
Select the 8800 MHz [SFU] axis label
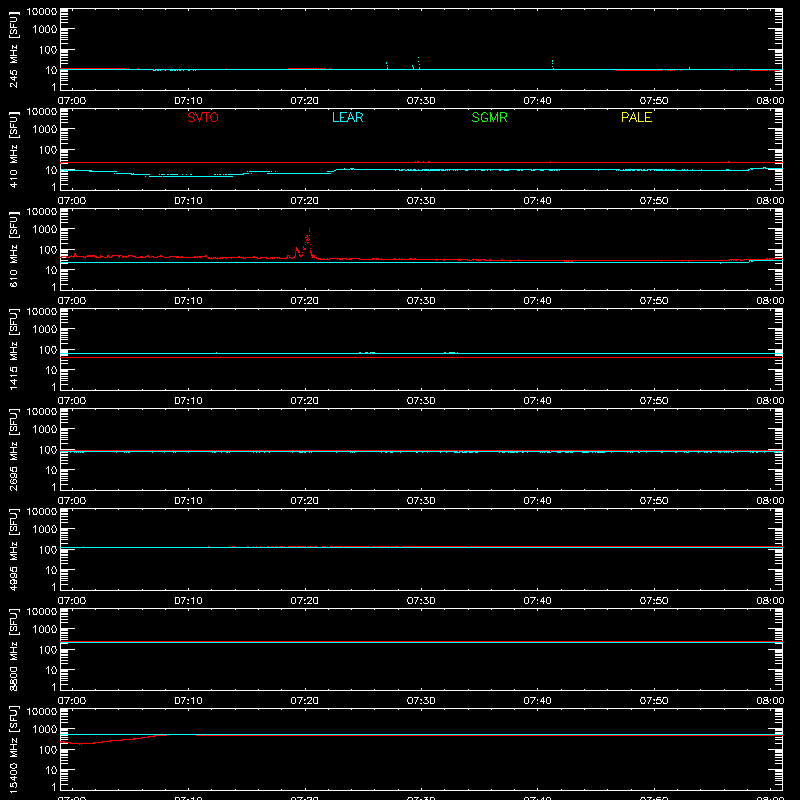point(13,649)
